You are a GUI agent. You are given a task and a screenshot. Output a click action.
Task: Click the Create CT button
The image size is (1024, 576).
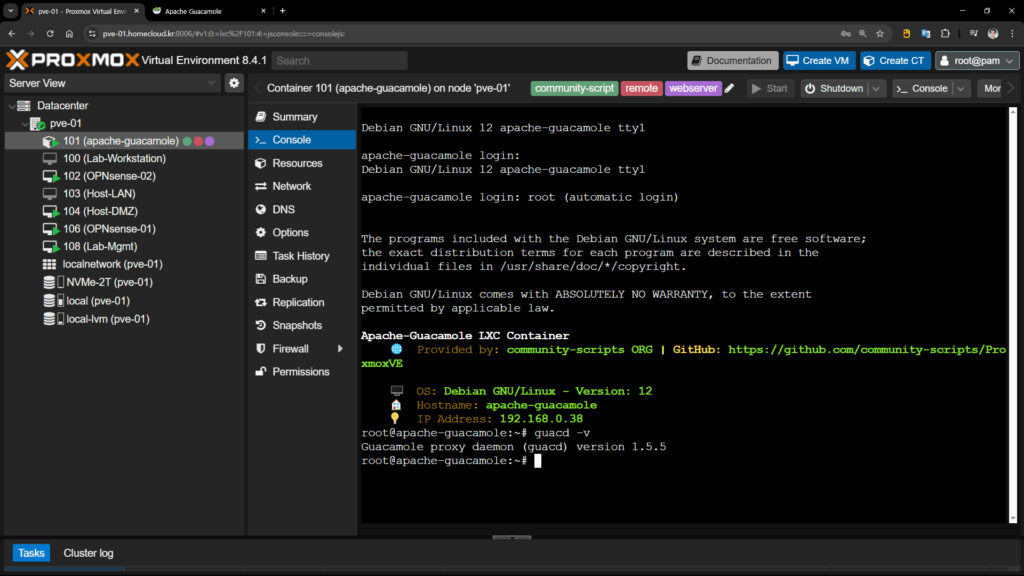pyautogui.click(x=894, y=60)
